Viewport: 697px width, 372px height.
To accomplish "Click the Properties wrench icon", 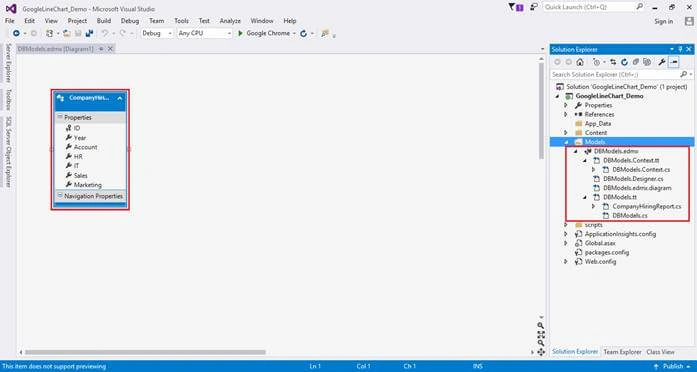I will 662,62.
